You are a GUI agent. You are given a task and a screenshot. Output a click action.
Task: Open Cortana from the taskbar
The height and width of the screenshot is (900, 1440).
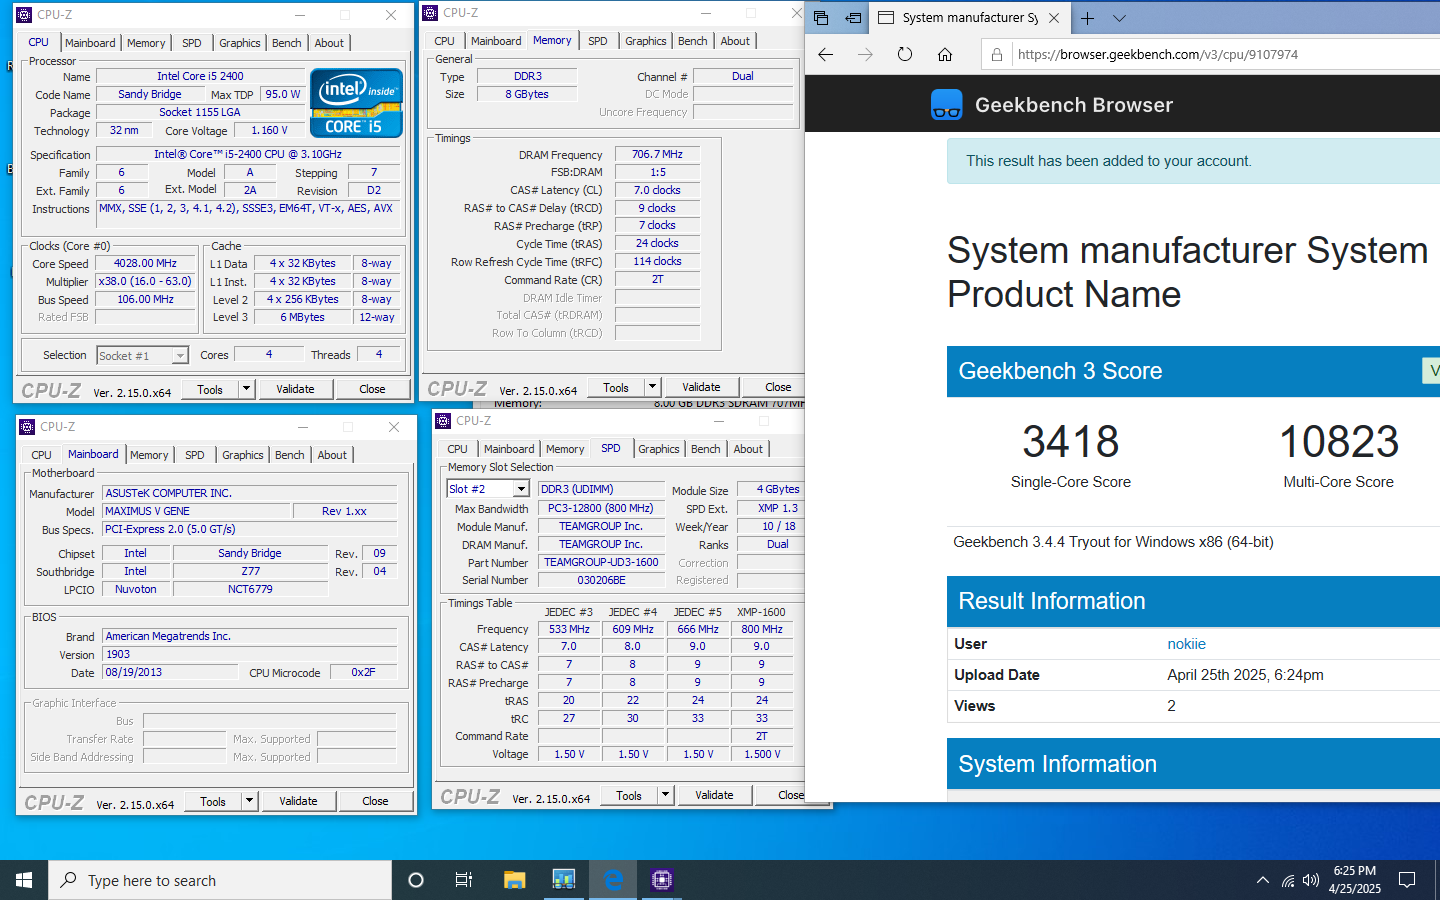[416, 880]
